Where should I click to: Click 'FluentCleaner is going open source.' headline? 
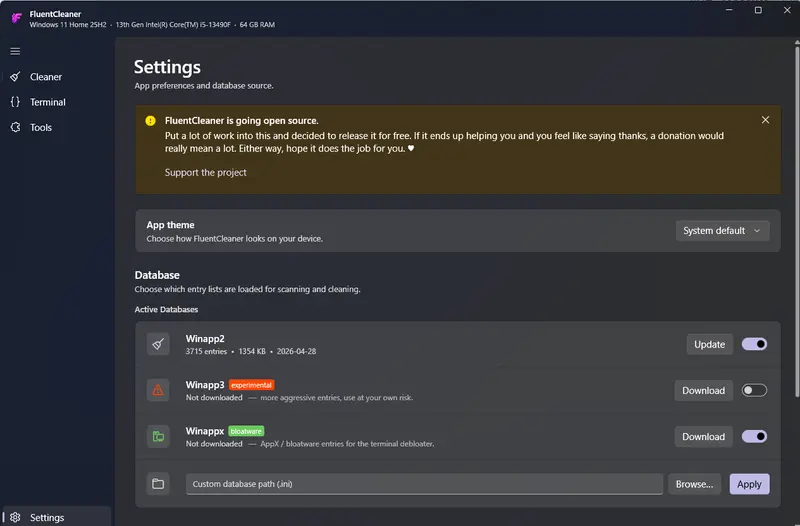coord(241,121)
